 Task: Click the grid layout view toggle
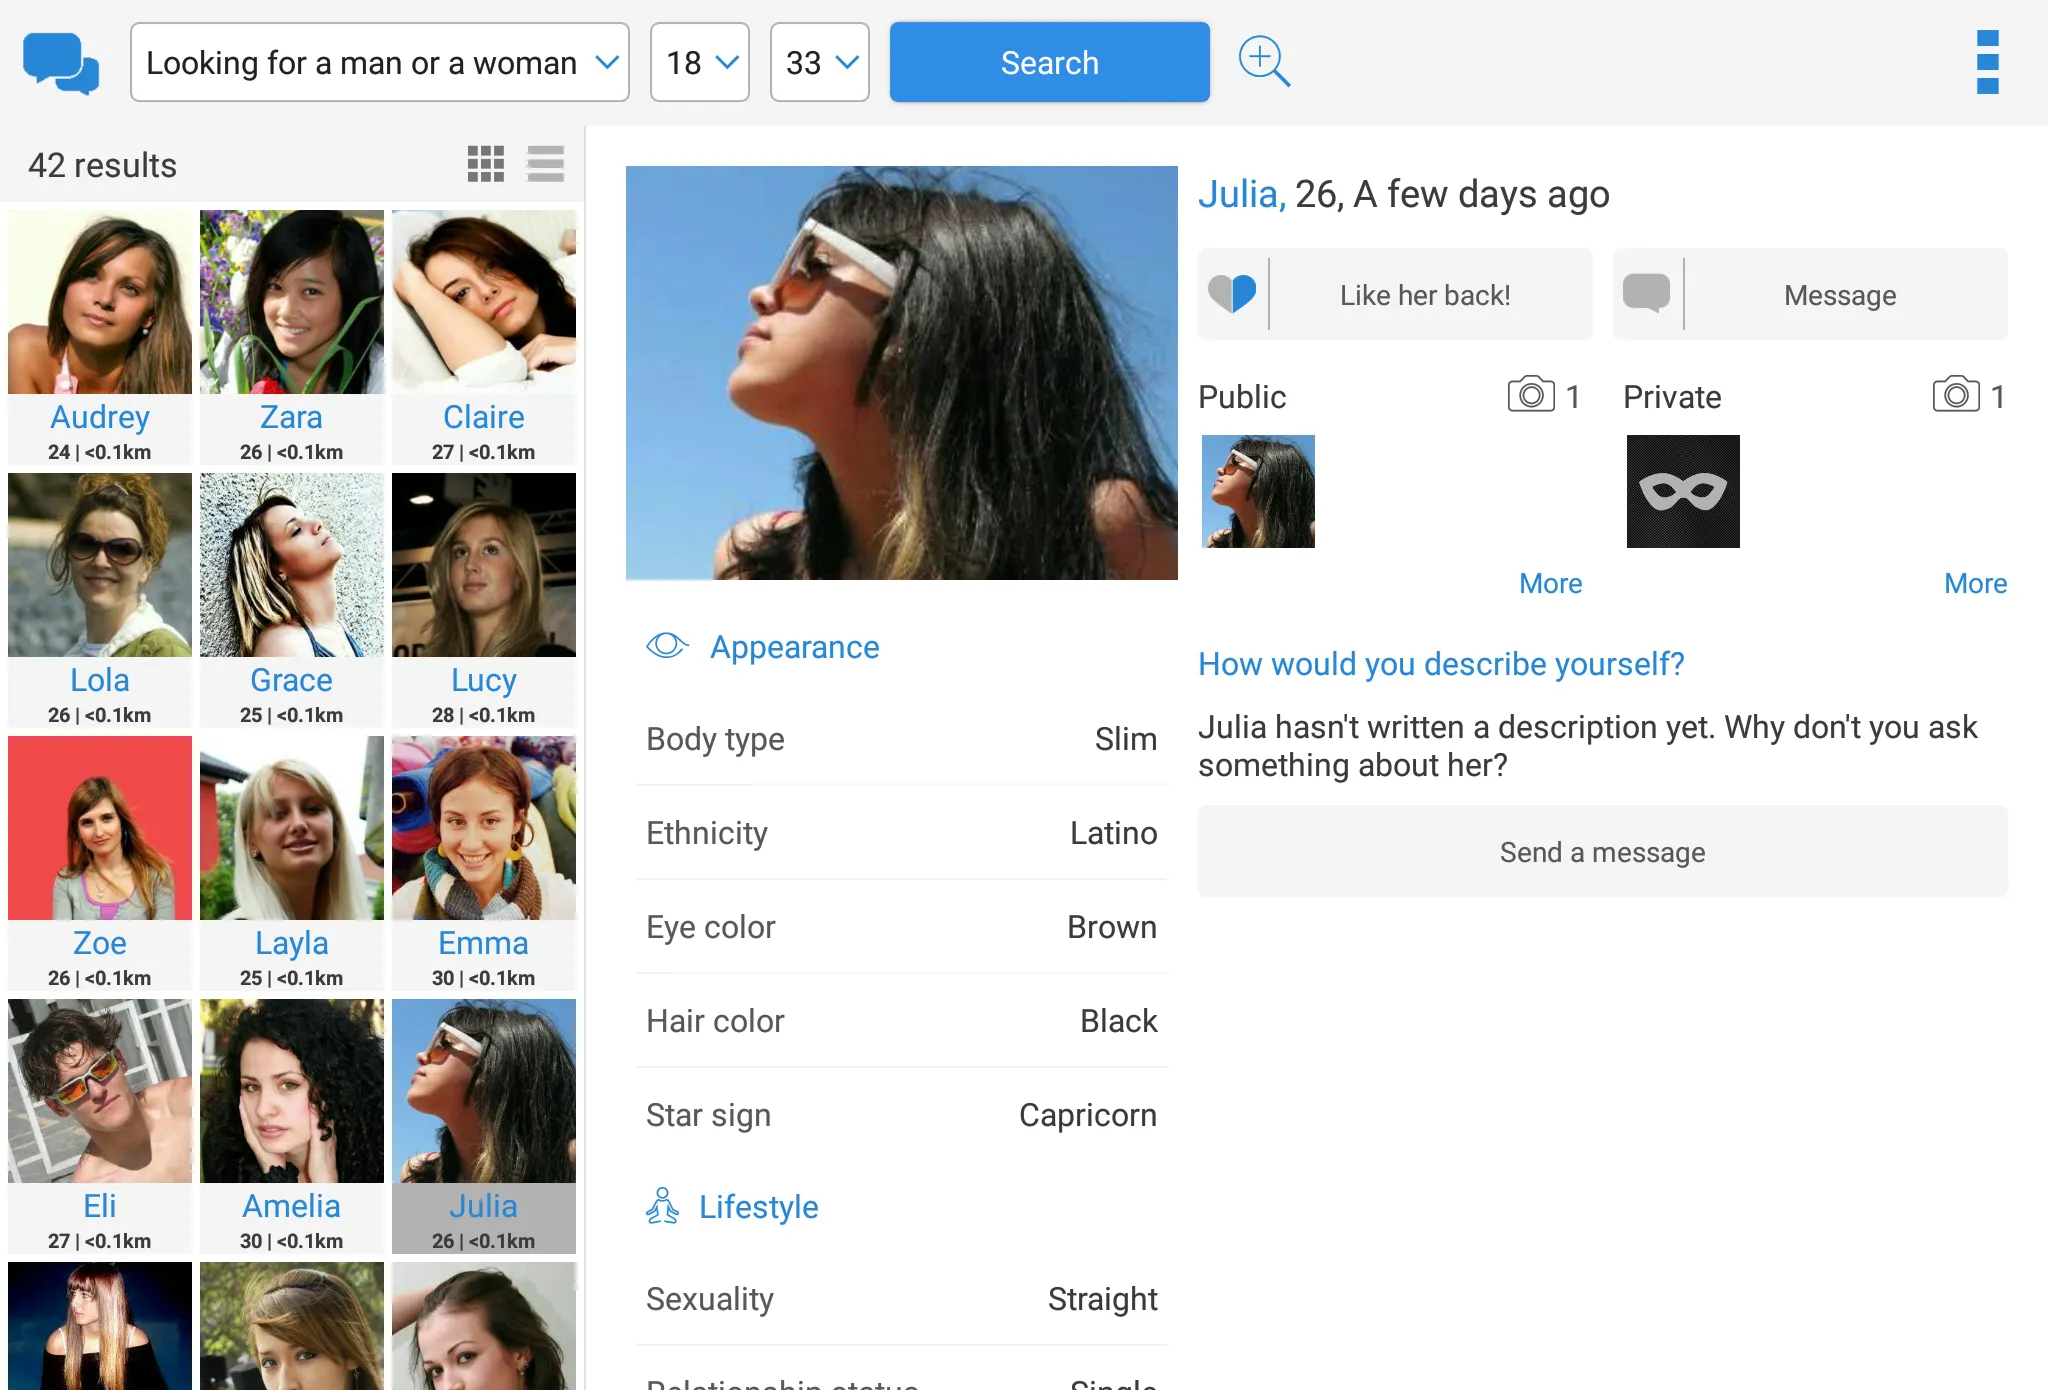click(x=487, y=164)
